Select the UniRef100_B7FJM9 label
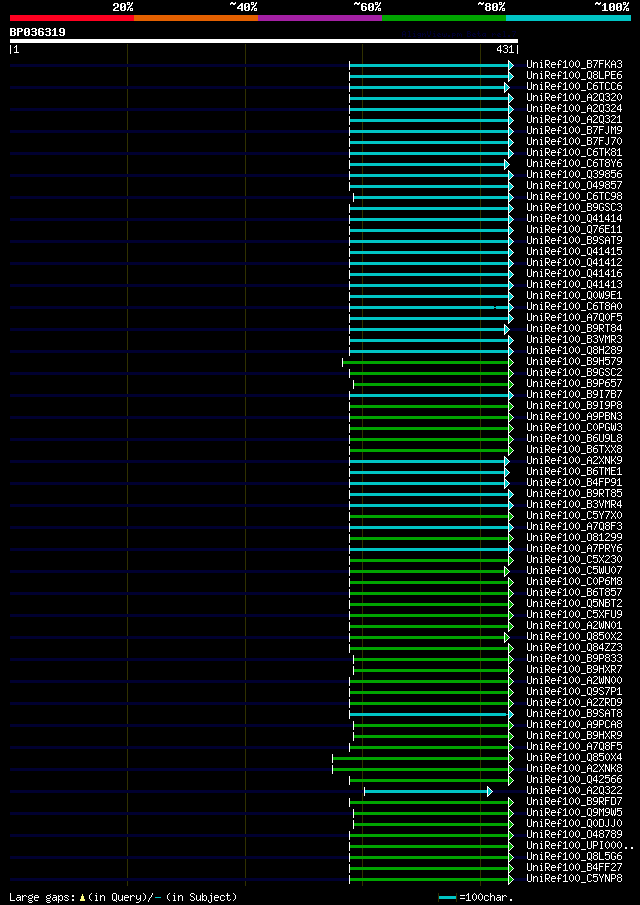The image size is (640, 905). [x=574, y=130]
